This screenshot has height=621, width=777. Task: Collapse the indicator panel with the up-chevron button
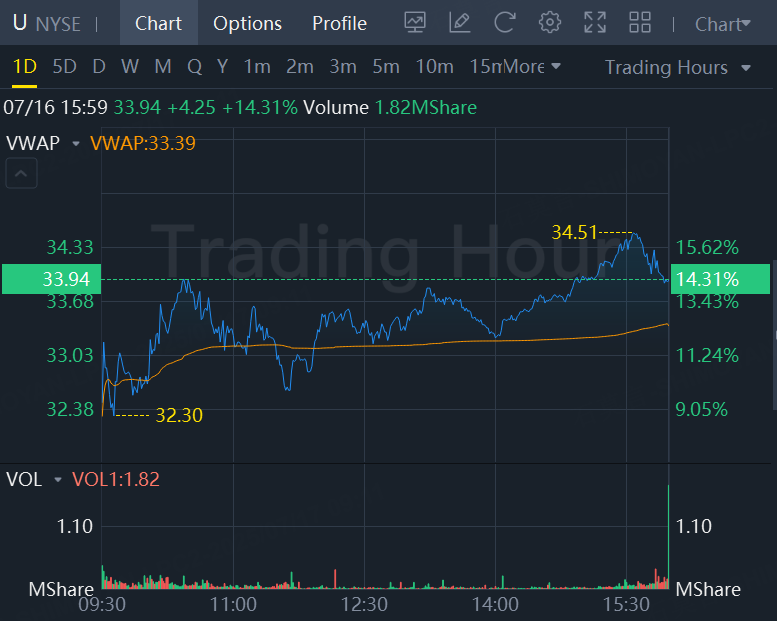tap(22, 174)
